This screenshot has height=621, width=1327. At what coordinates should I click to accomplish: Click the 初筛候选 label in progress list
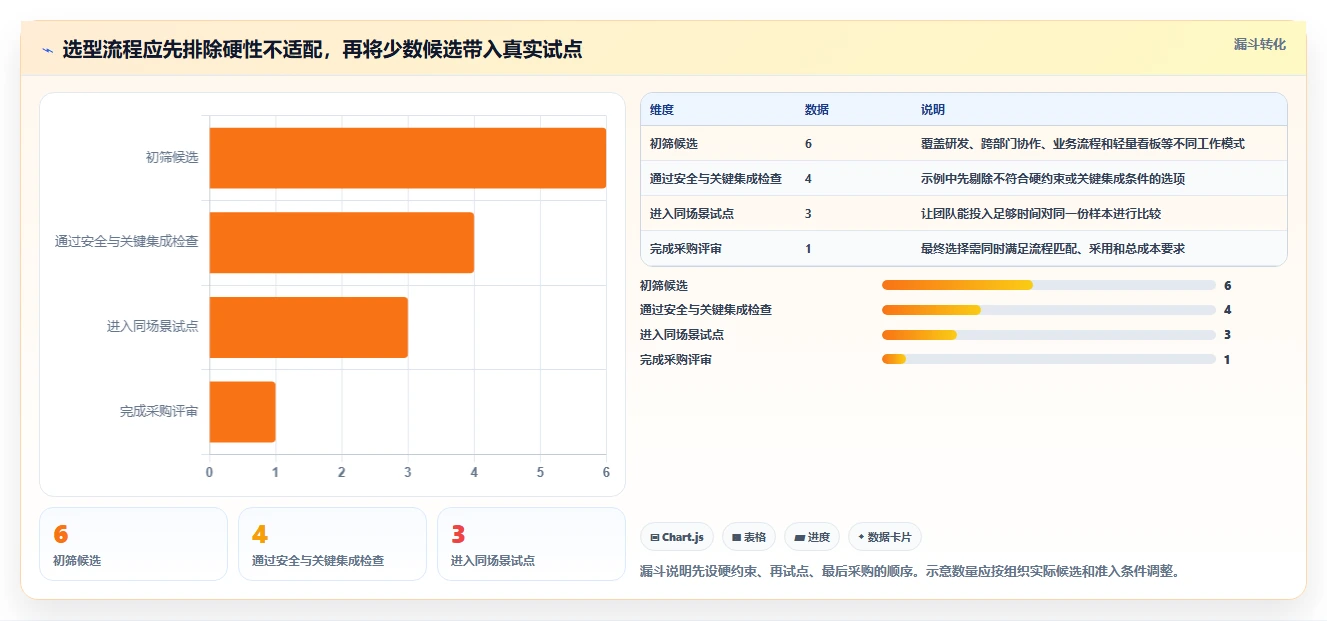pyautogui.click(x=664, y=286)
